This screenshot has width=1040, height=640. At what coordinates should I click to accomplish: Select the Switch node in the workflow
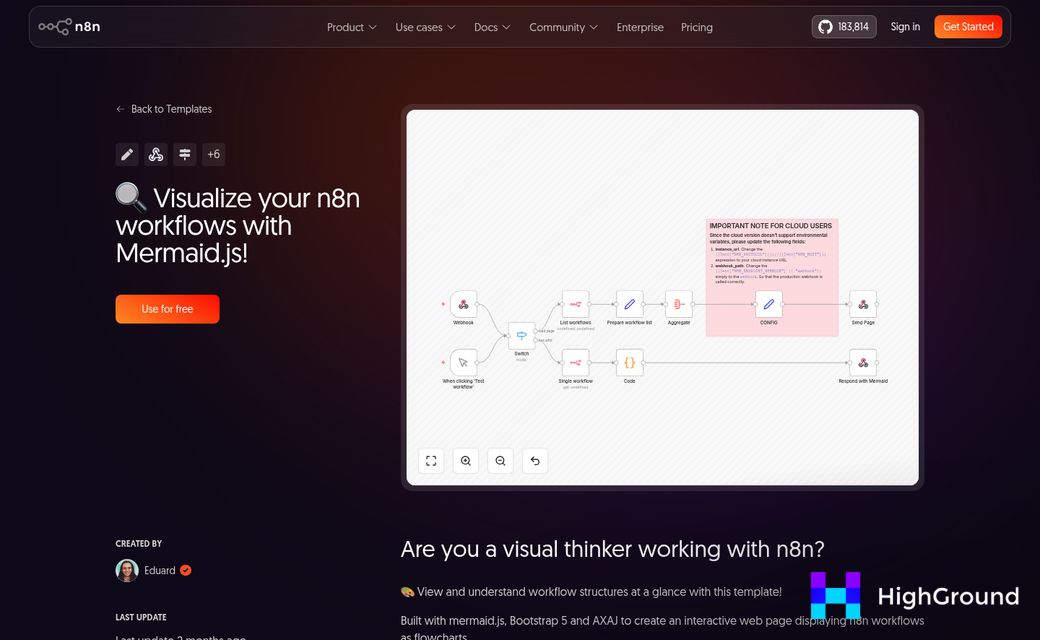point(521,336)
